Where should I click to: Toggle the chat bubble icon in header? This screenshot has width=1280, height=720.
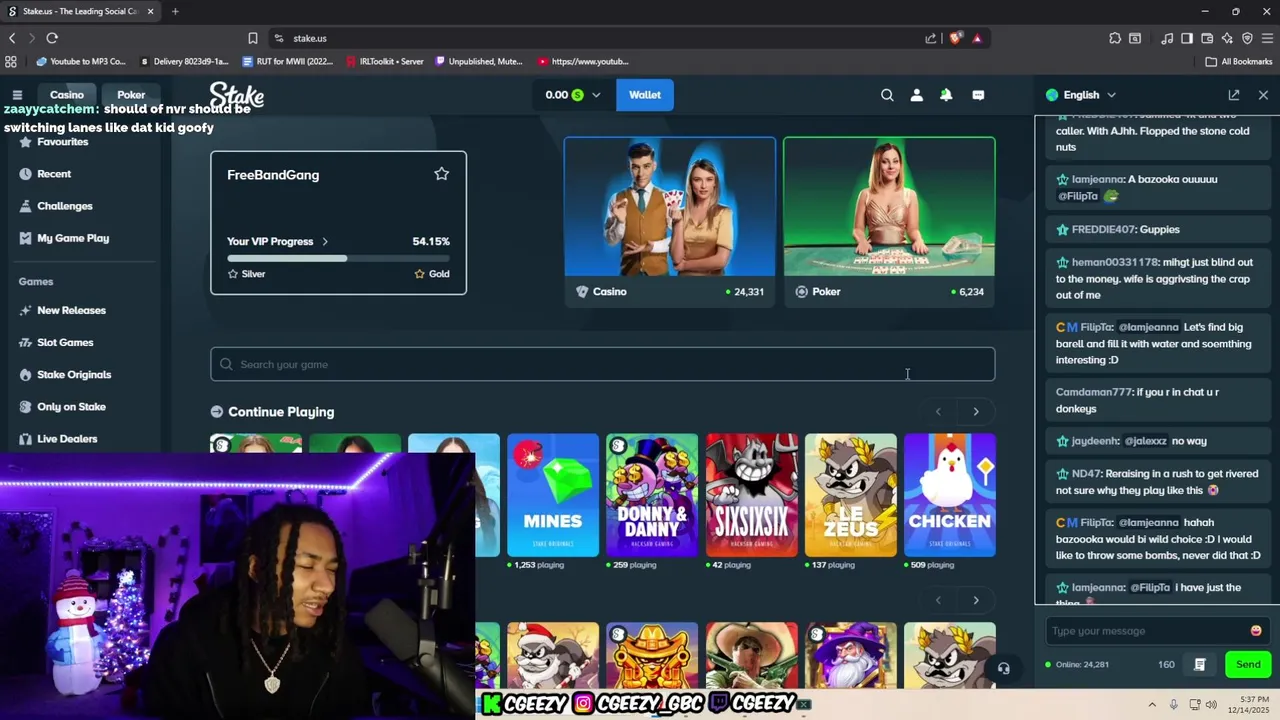pyautogui.click(x=978, y=95)
